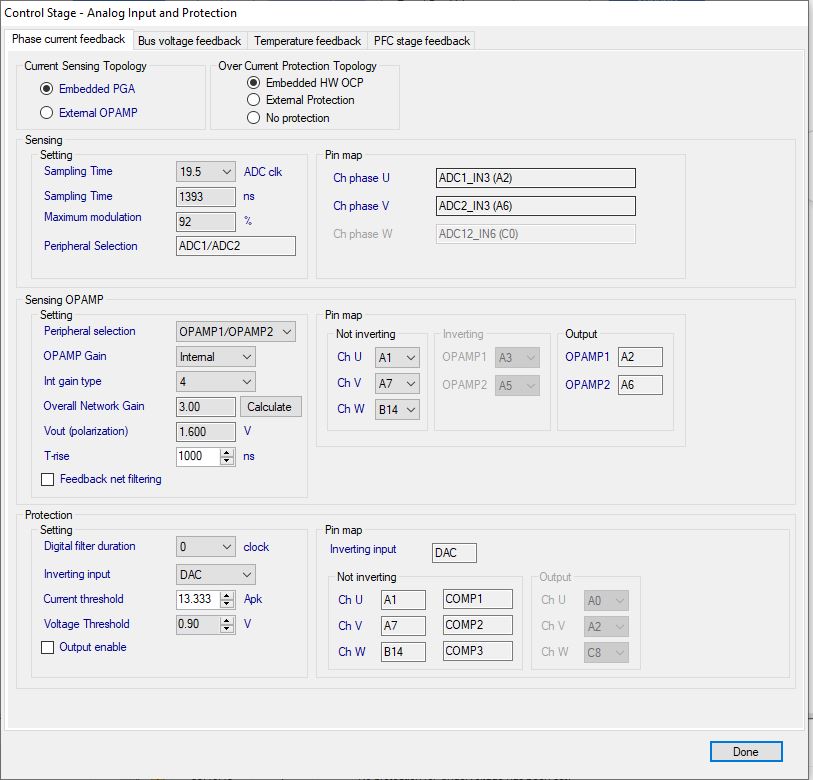Screen dimensions: 813x780
Task: Choose External Protection option
Action: coord(254,100)
